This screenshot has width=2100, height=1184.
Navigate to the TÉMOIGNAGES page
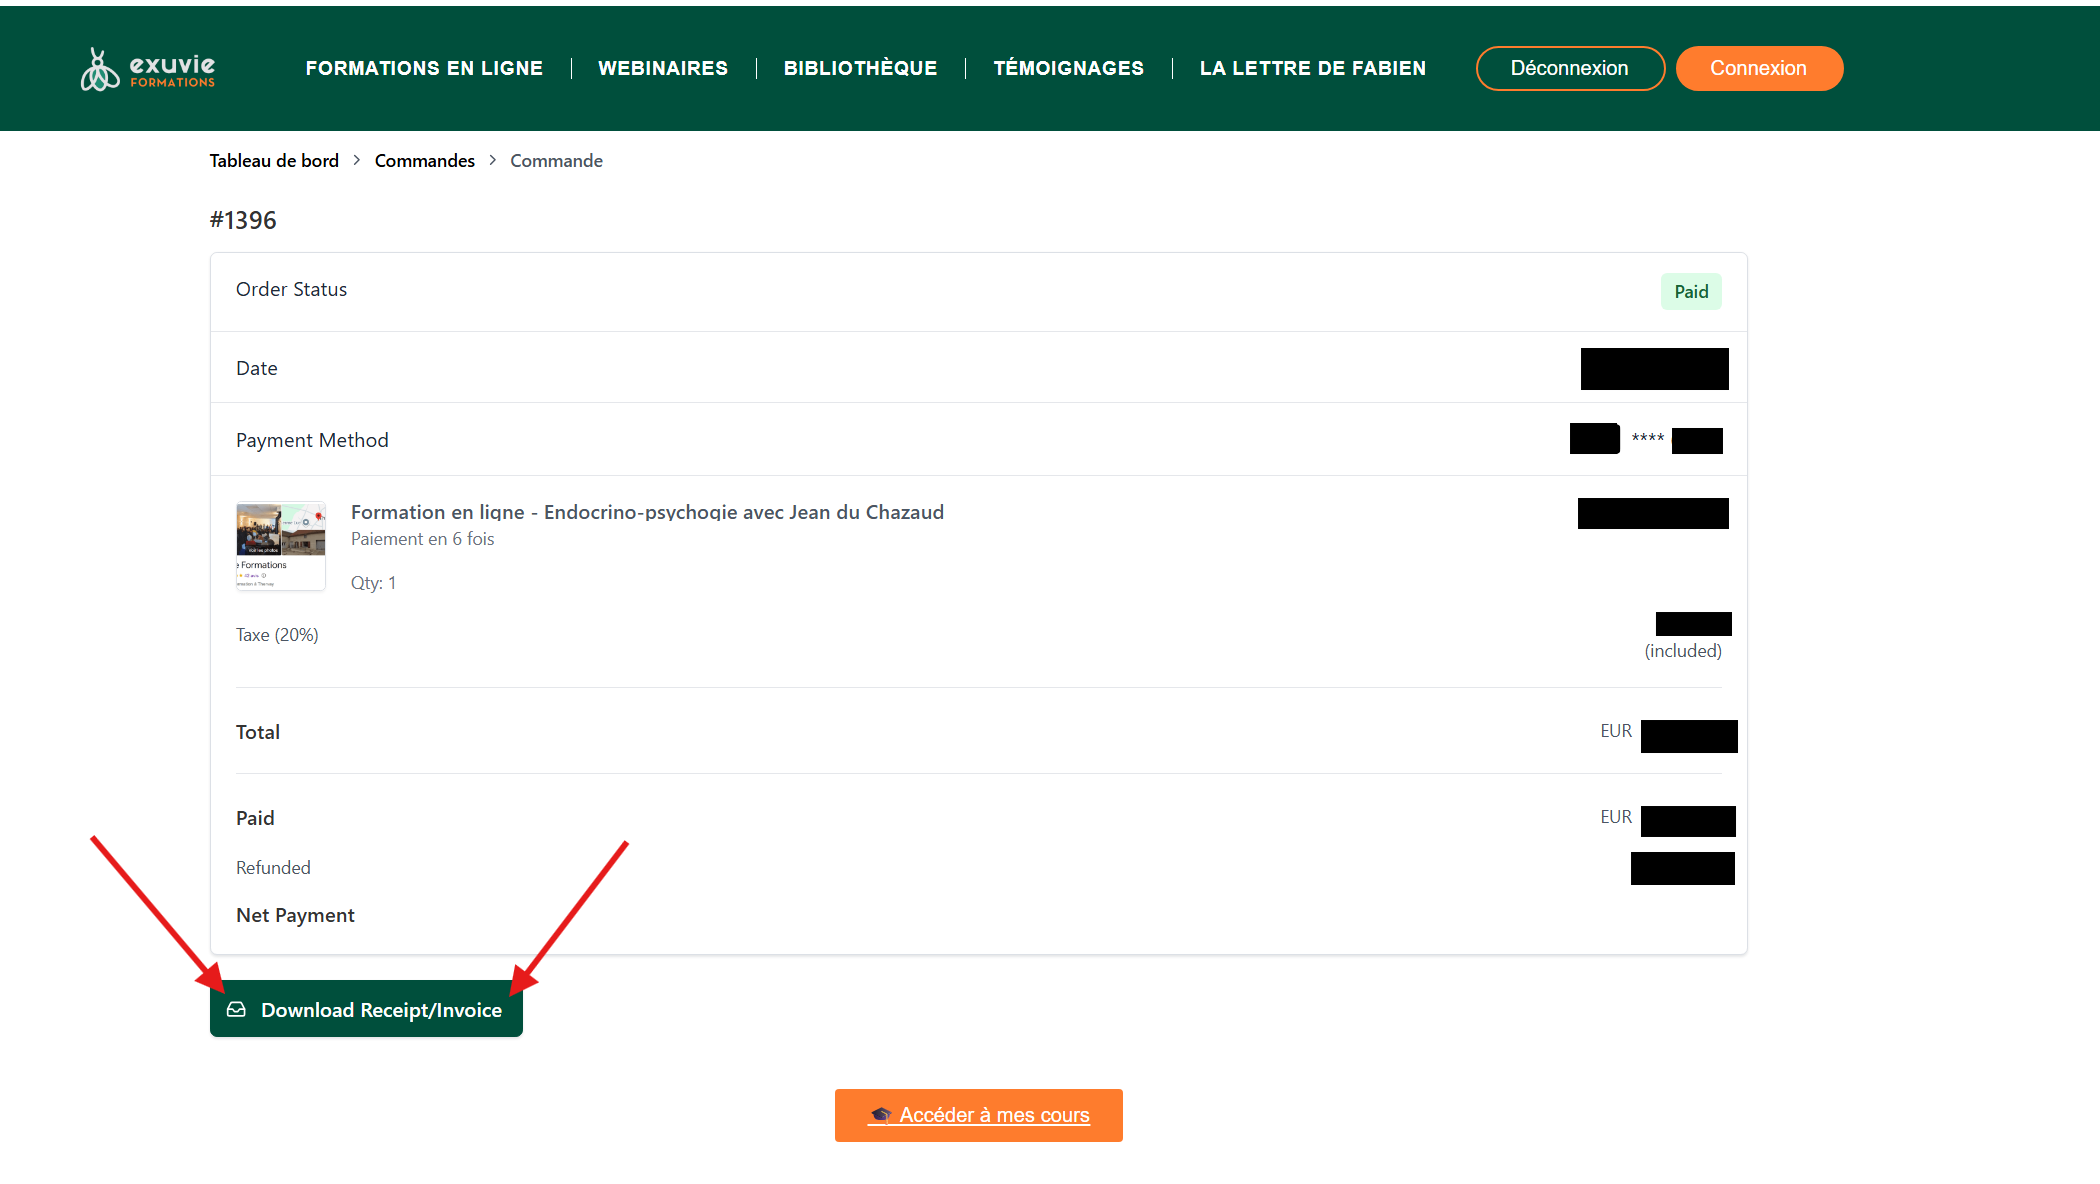point(1068,68)
